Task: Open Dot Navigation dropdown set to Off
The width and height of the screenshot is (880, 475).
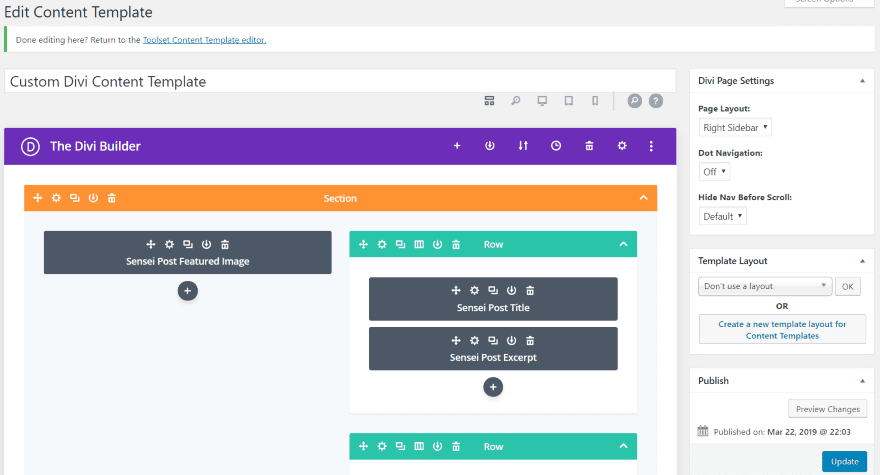Action: 714,172
